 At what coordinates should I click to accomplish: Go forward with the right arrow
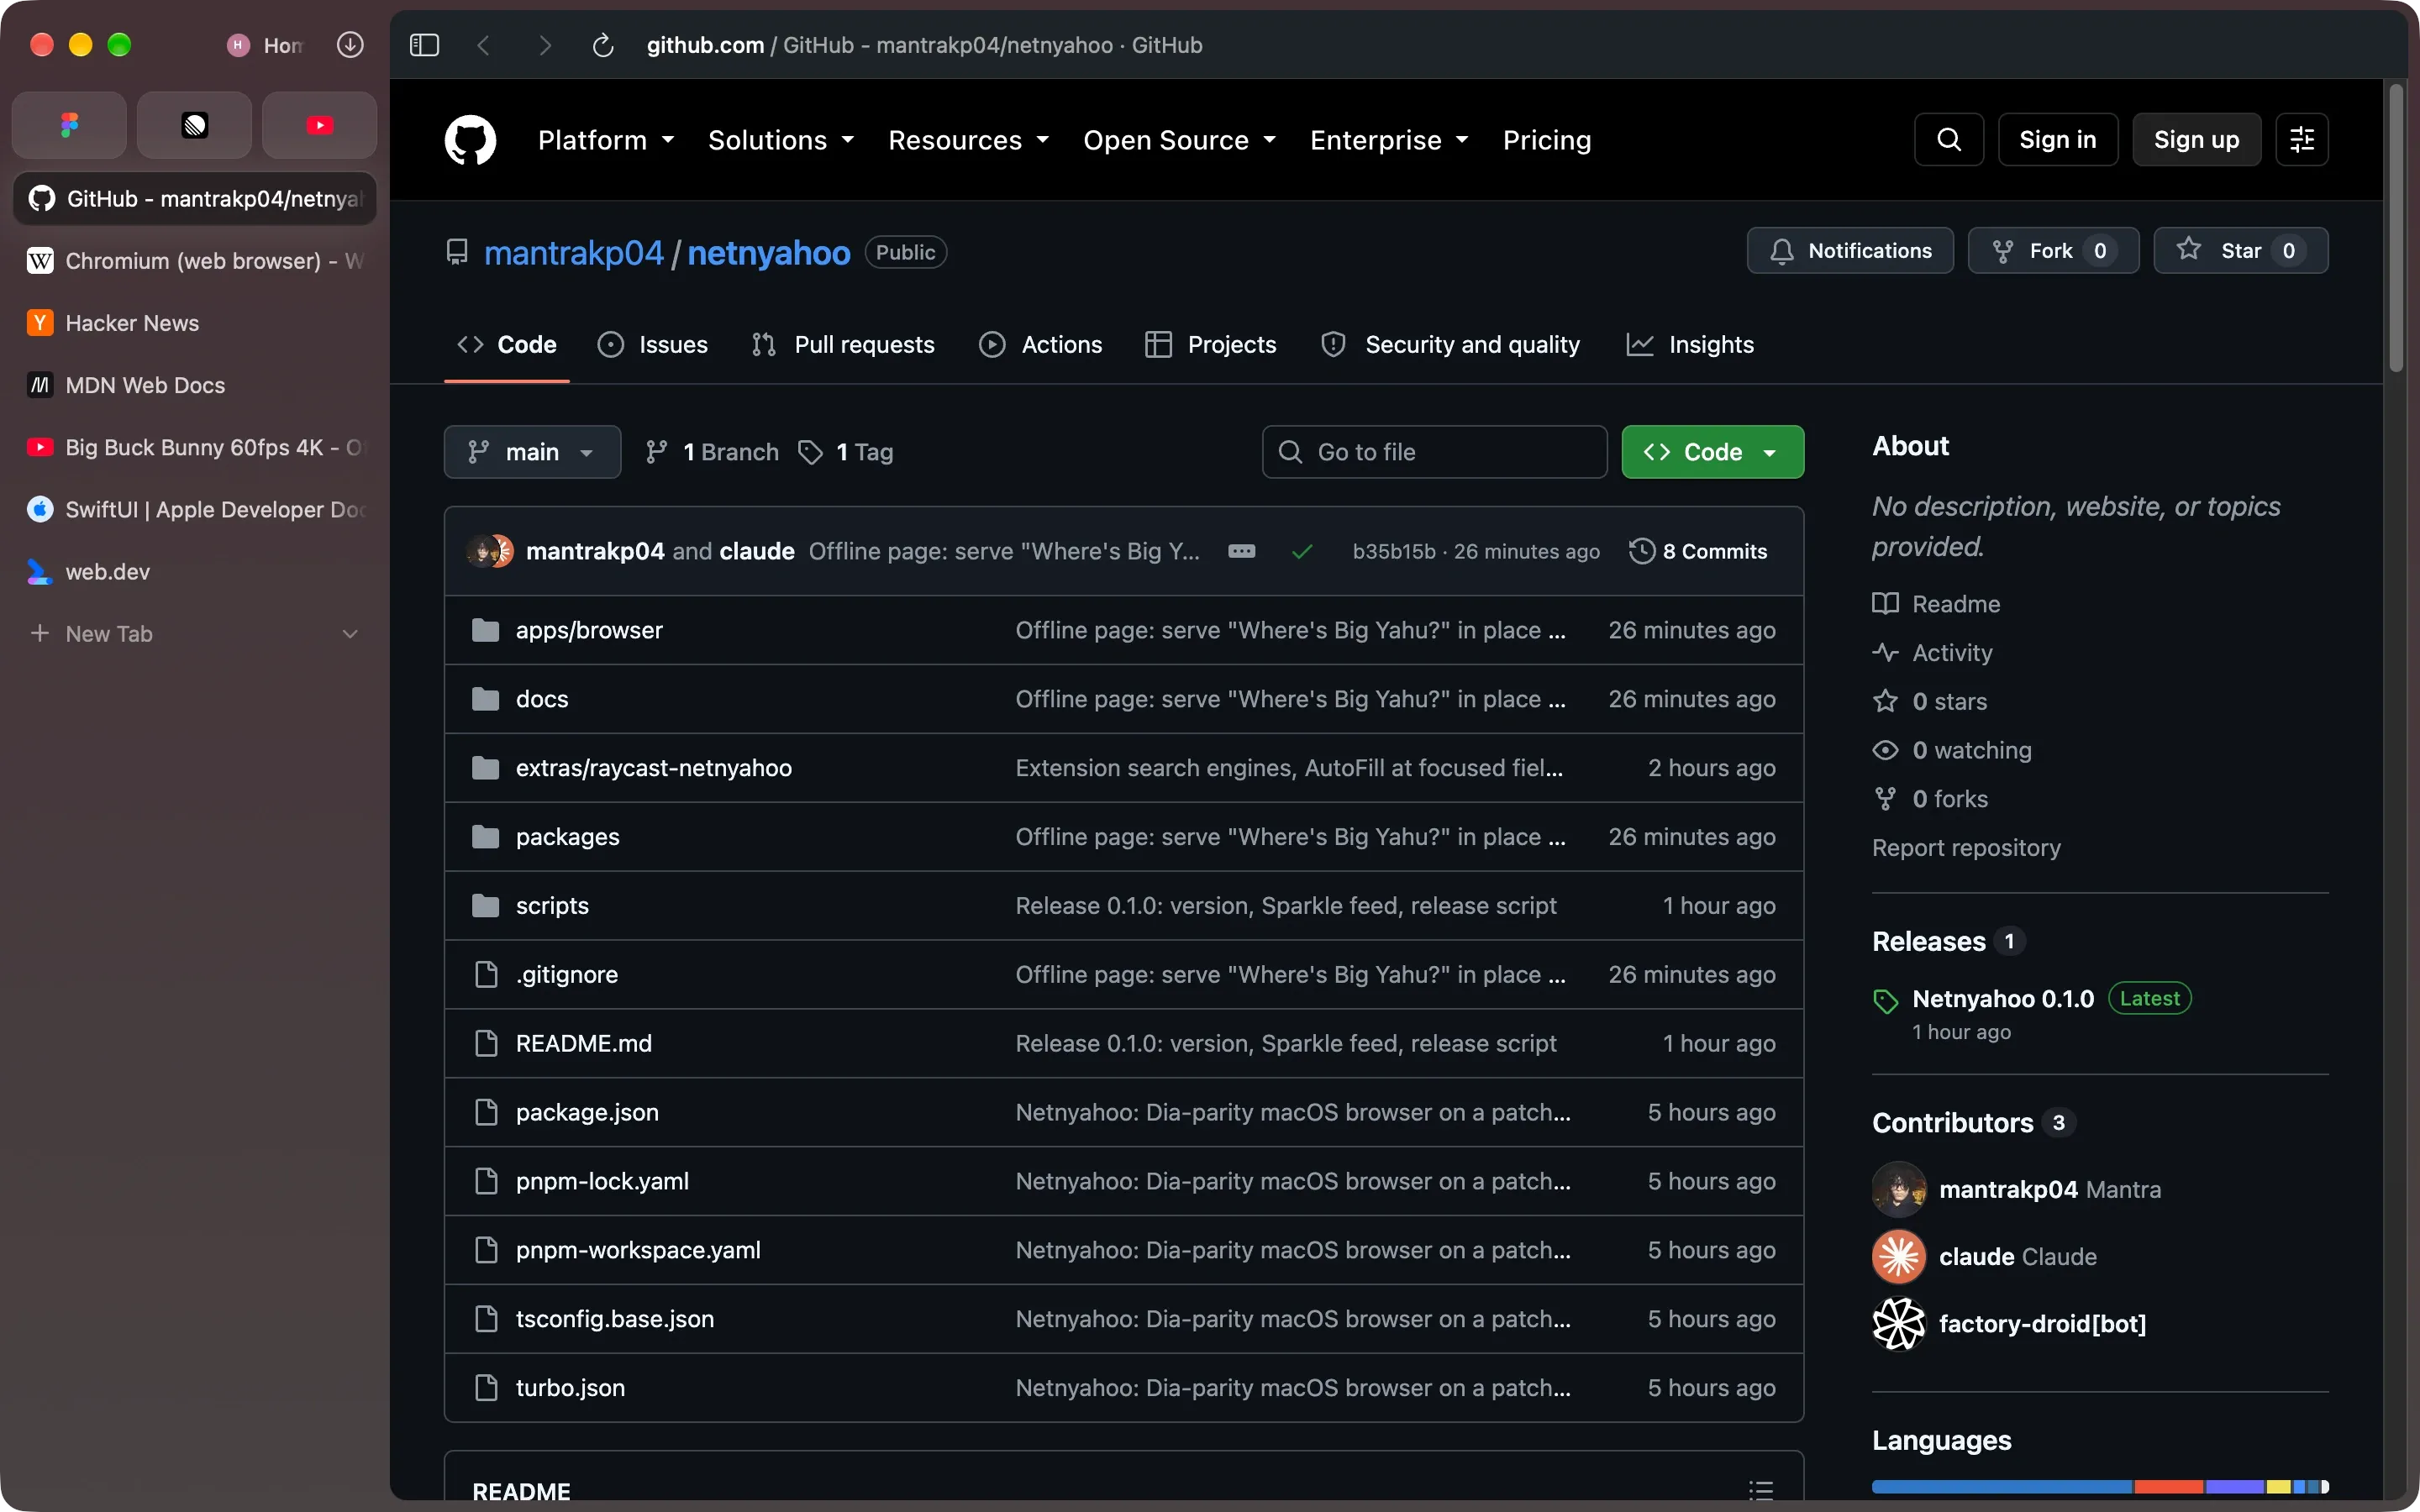pos(545,45)
